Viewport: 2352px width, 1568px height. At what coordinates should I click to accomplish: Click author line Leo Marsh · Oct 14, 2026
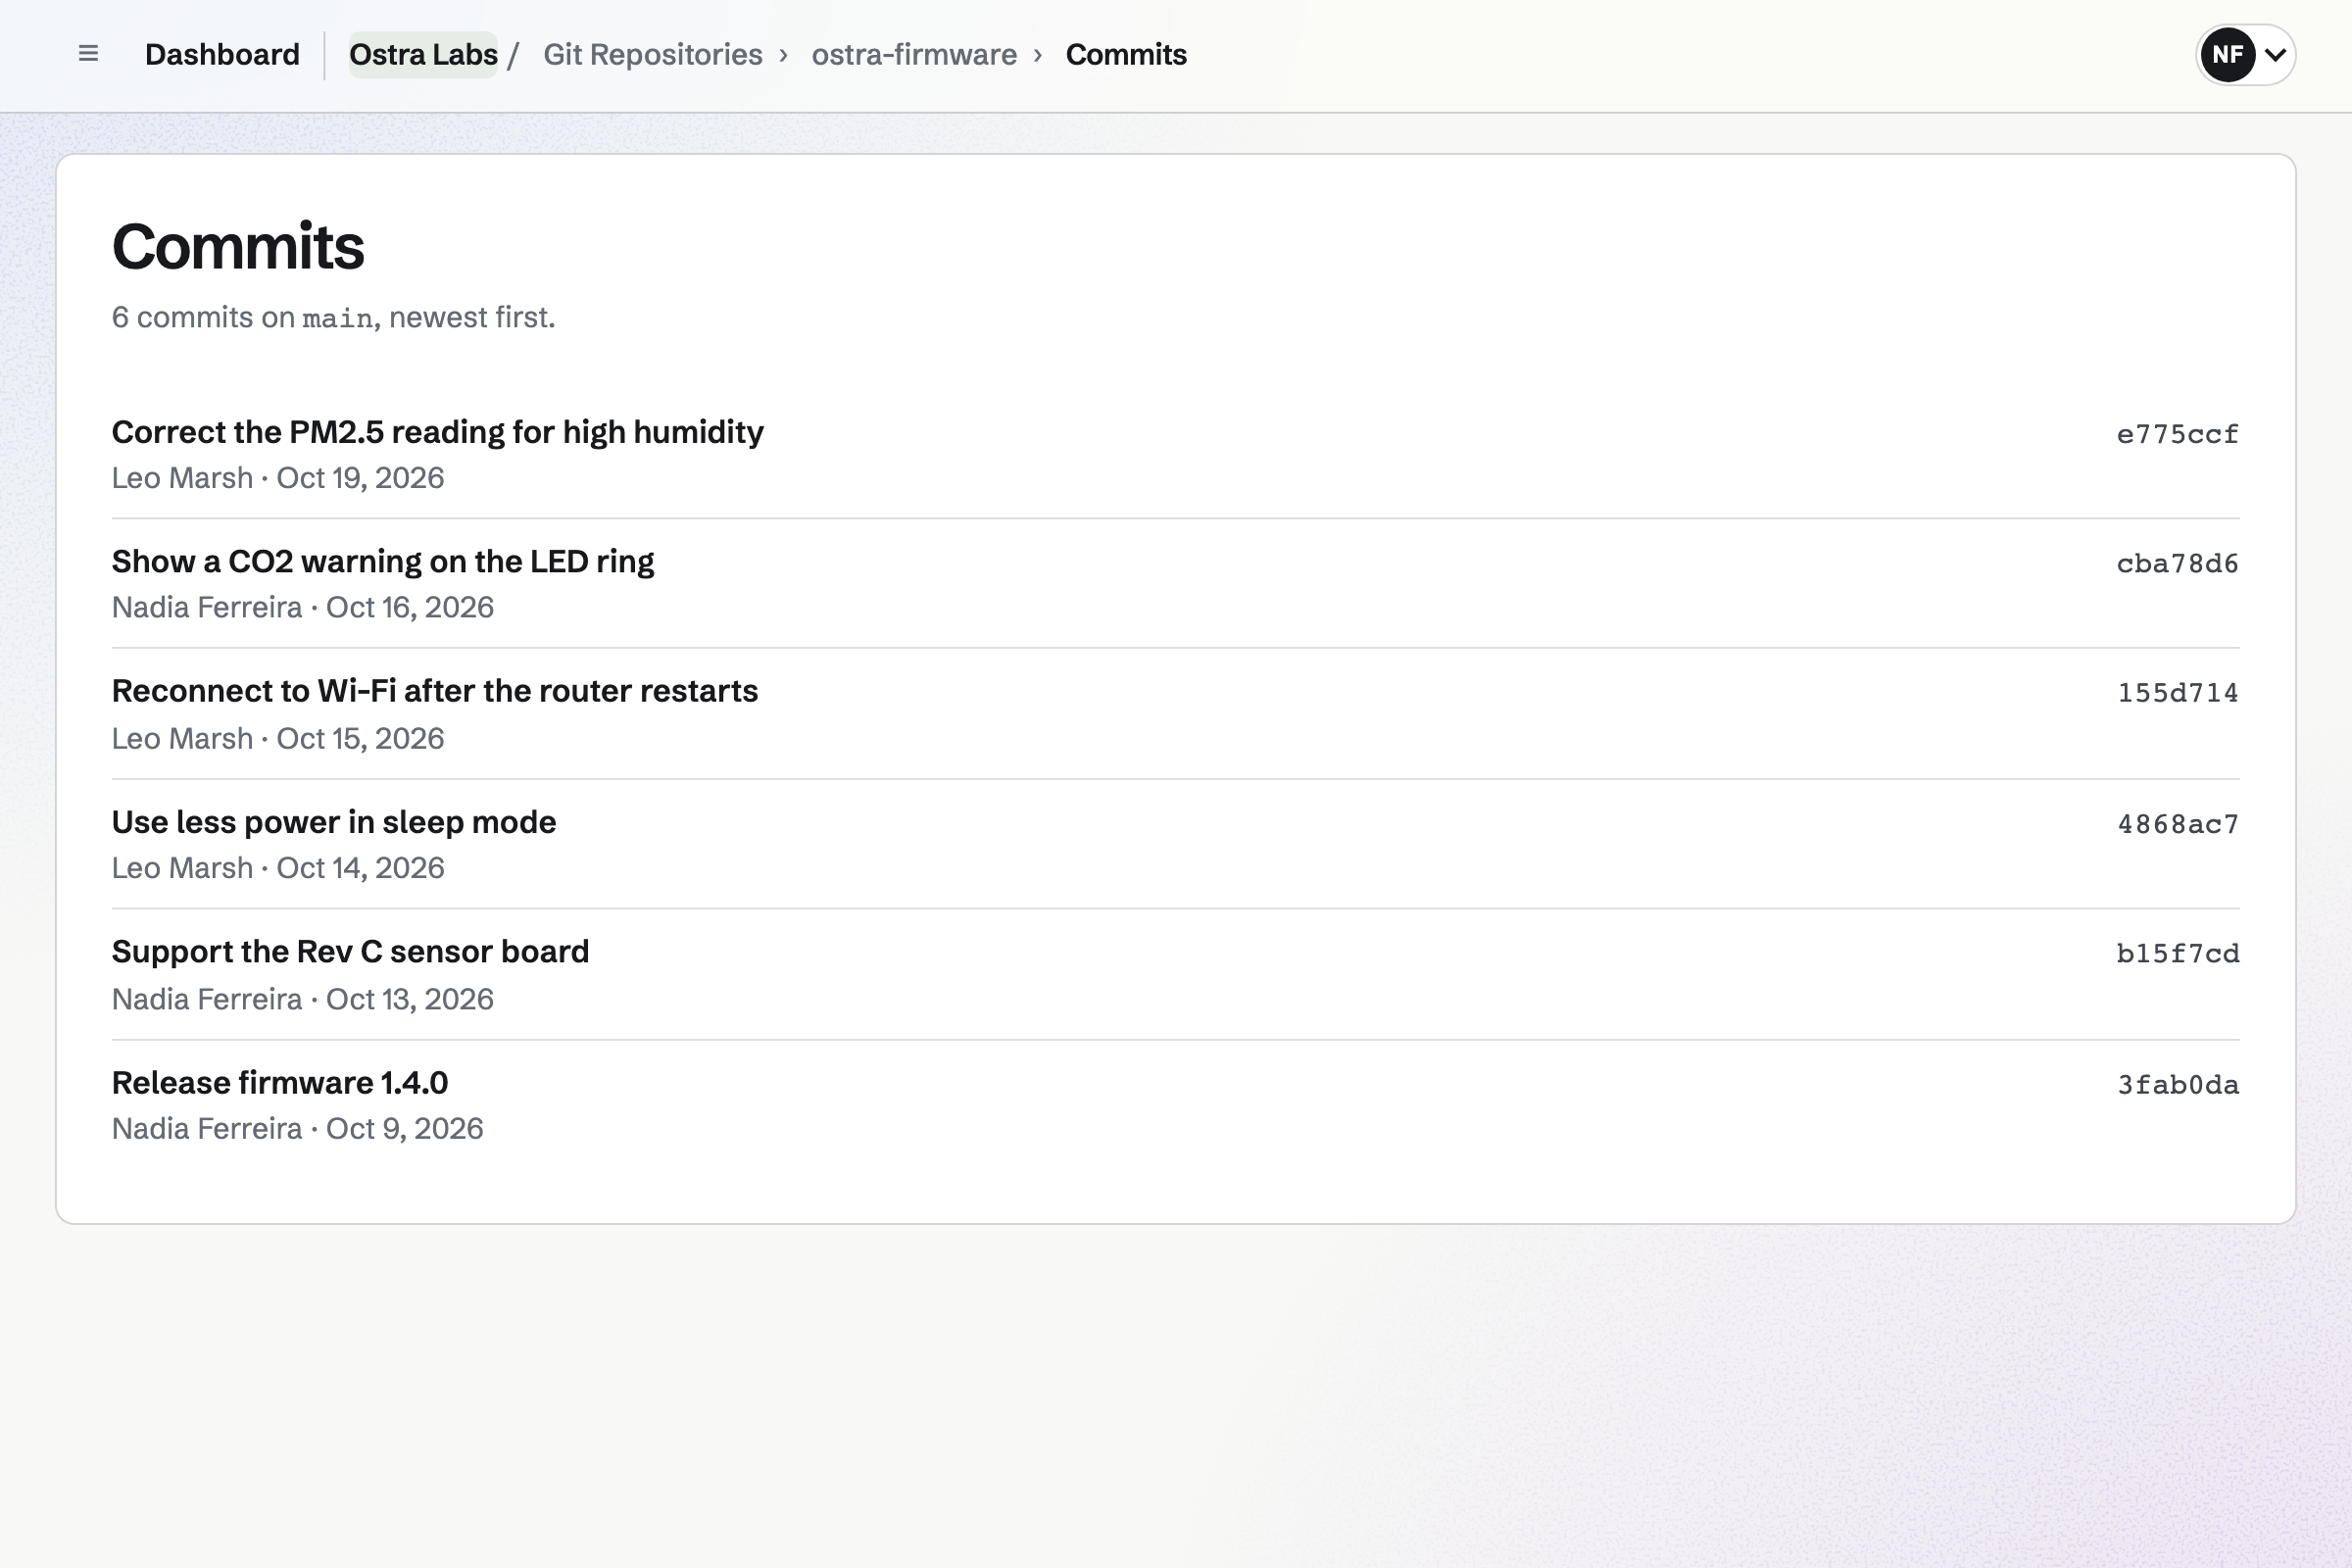pyautogui.click(x=278, y=868)
